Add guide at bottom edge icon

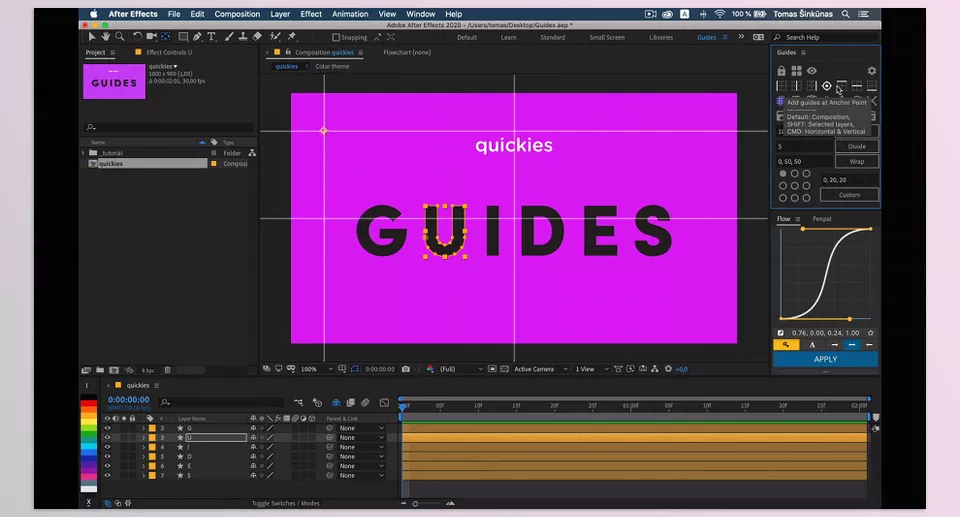872,86
